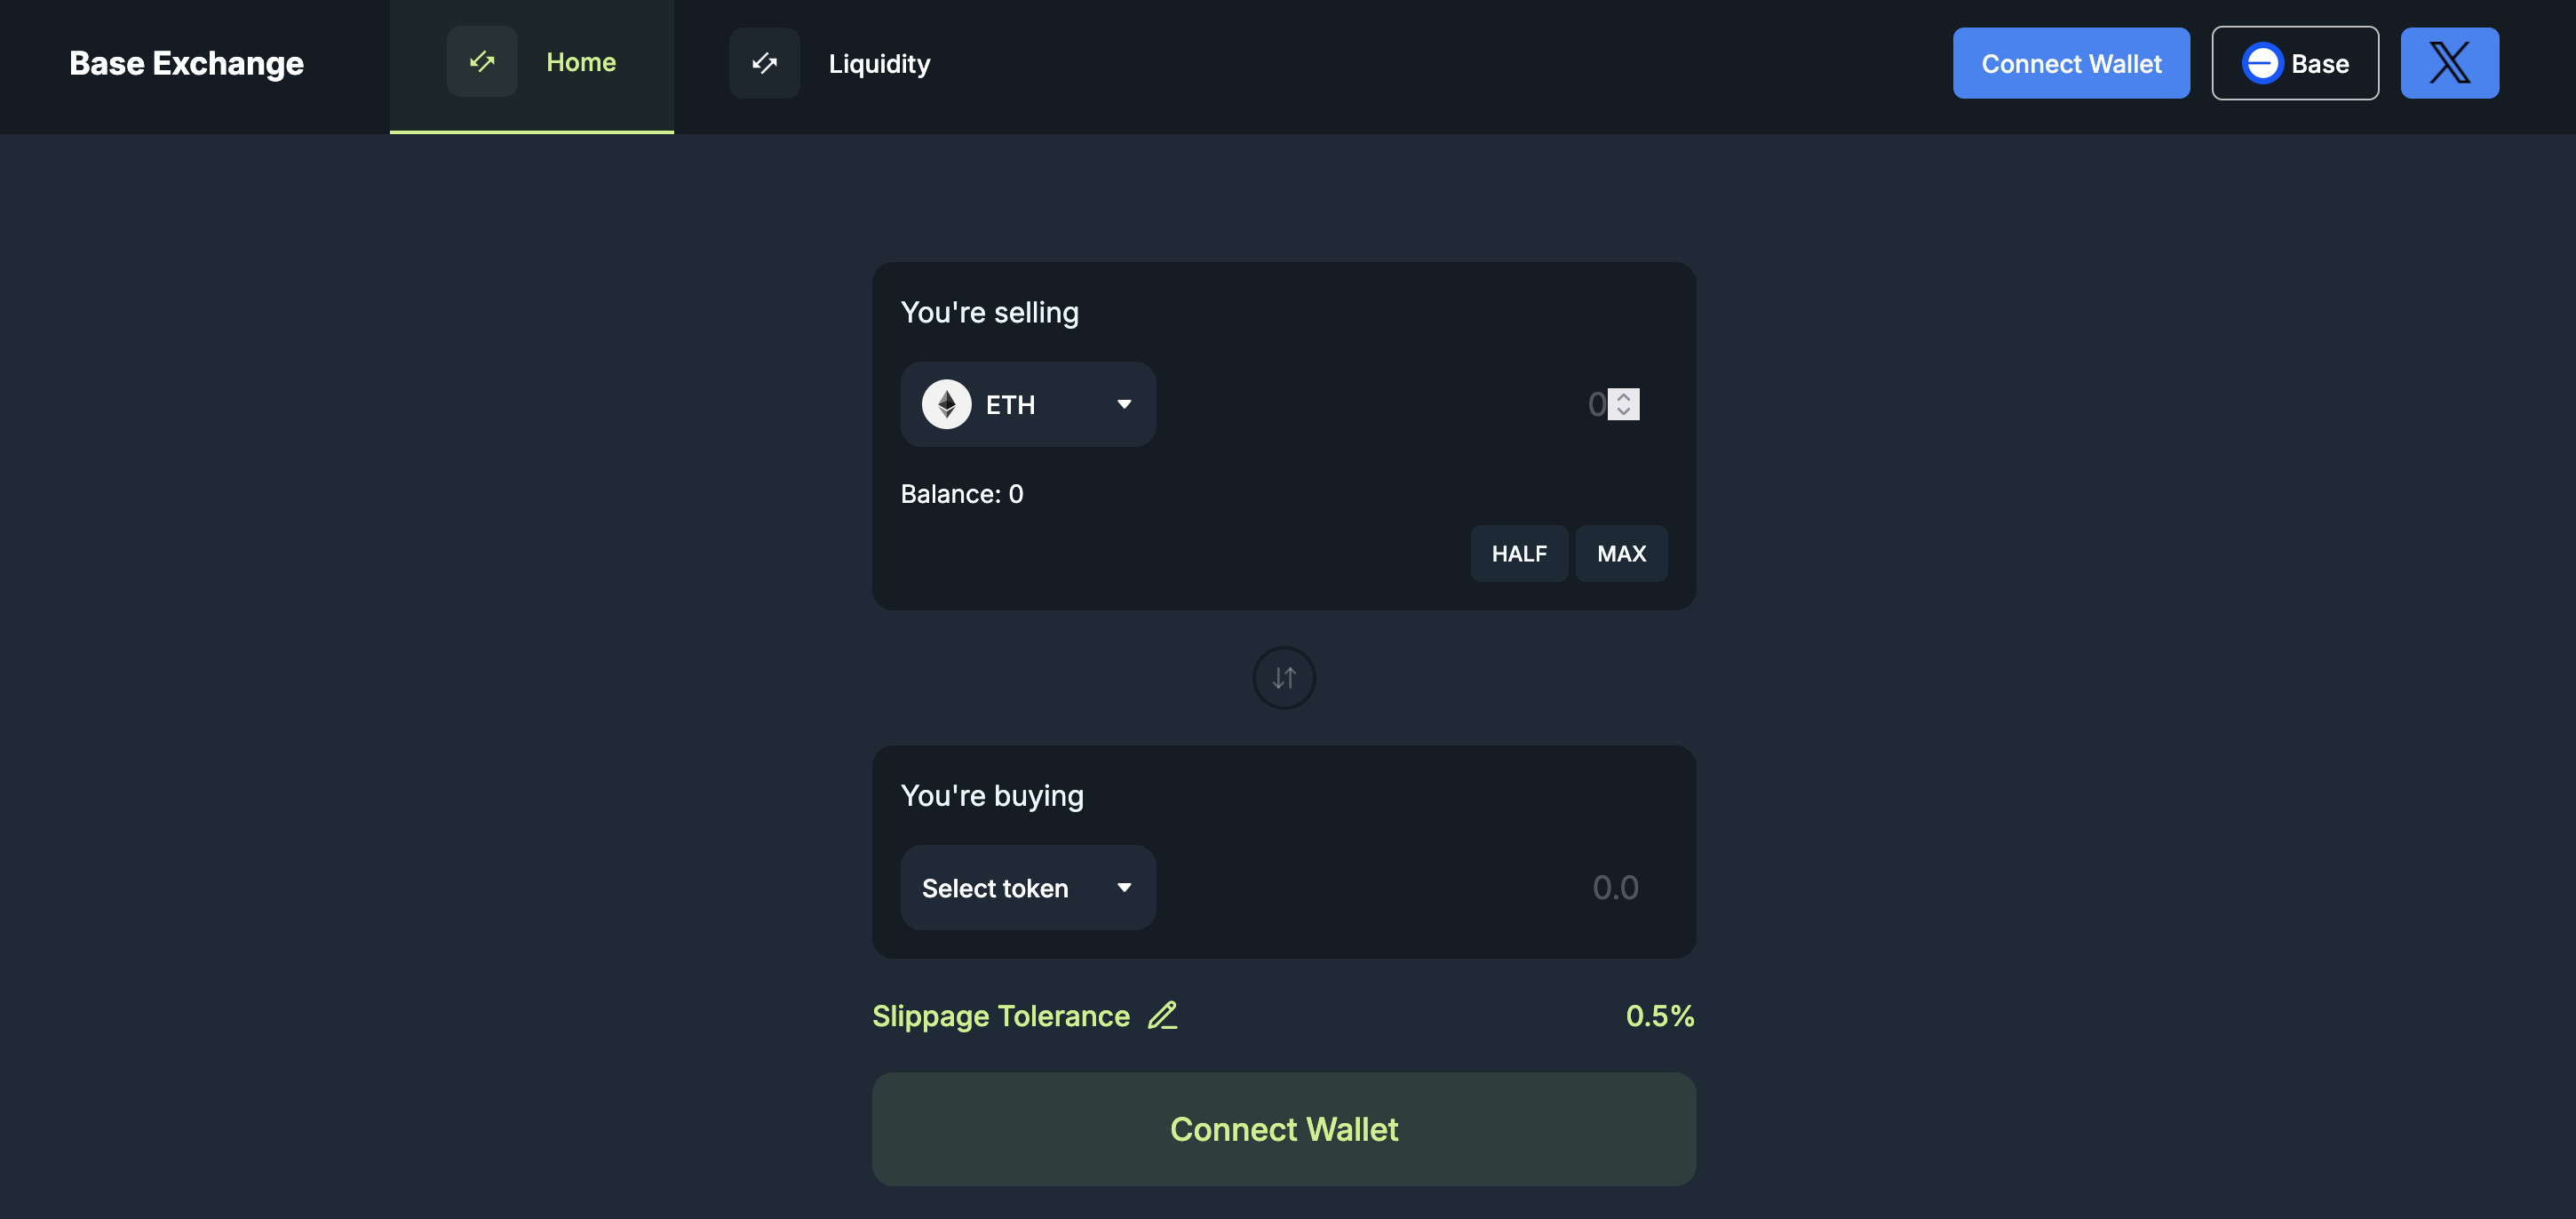This screenshot has height=1219, width=2576.
Task: Click the Base Exchange logo text
Action: 186,63
